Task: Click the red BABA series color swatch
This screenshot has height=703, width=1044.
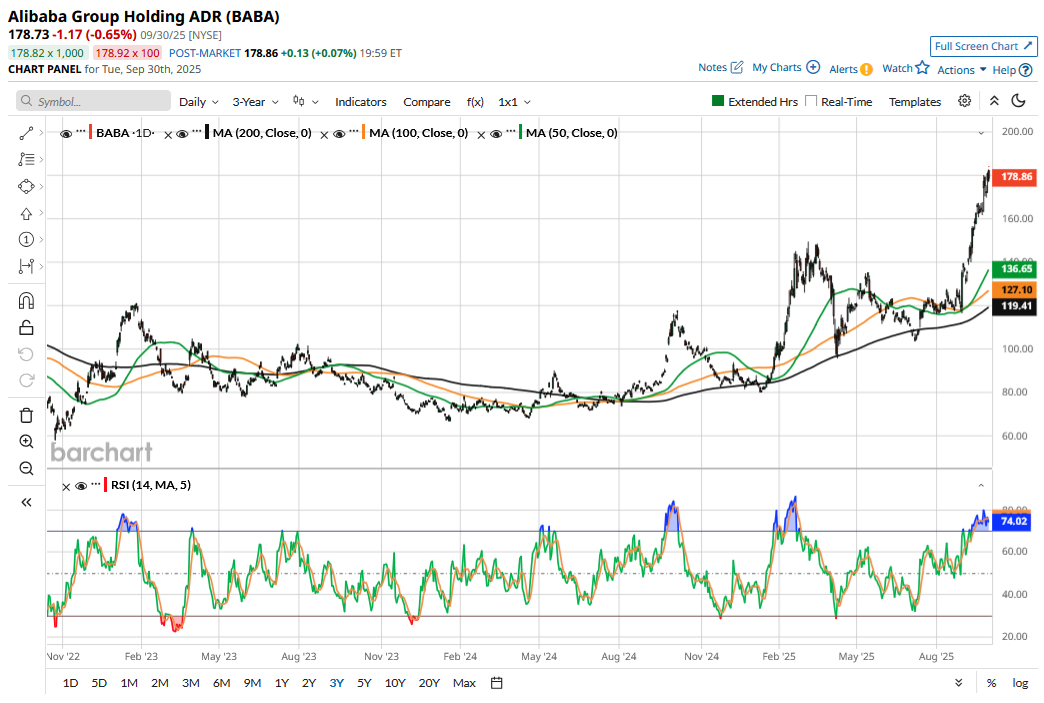Action: click(91, 133)
